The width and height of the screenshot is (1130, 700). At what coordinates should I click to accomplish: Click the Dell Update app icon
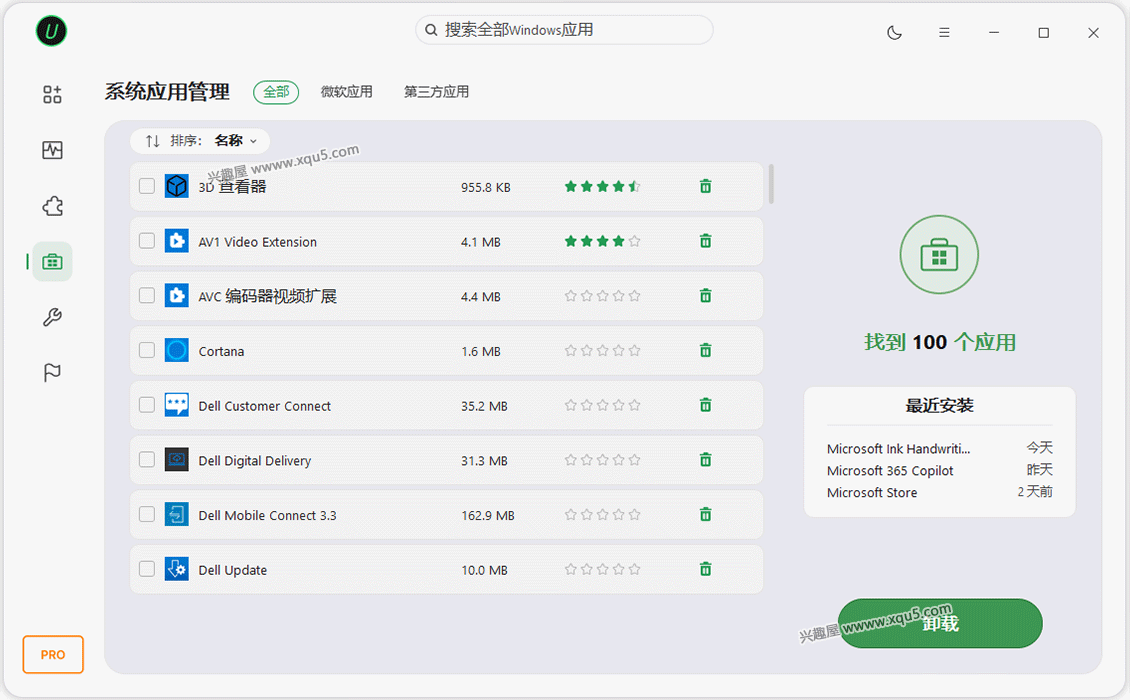tap(177, 569)
